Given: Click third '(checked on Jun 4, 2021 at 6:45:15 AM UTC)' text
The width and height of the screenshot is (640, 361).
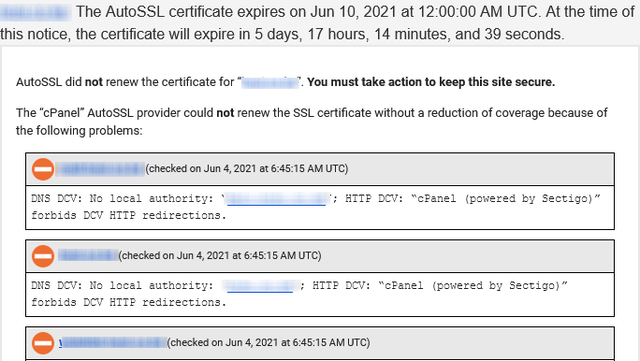Looking at the screenshot, I should coord(269,343).
